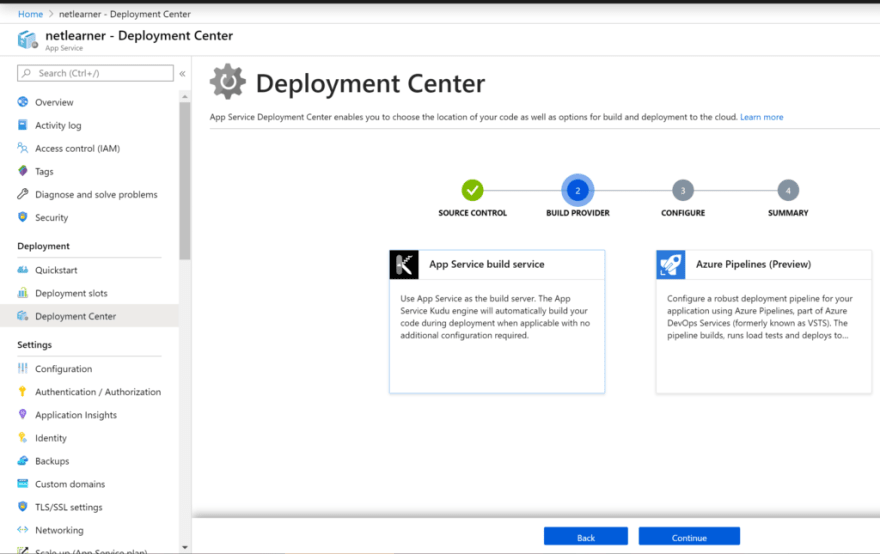Click the Back button

point(586,537)
